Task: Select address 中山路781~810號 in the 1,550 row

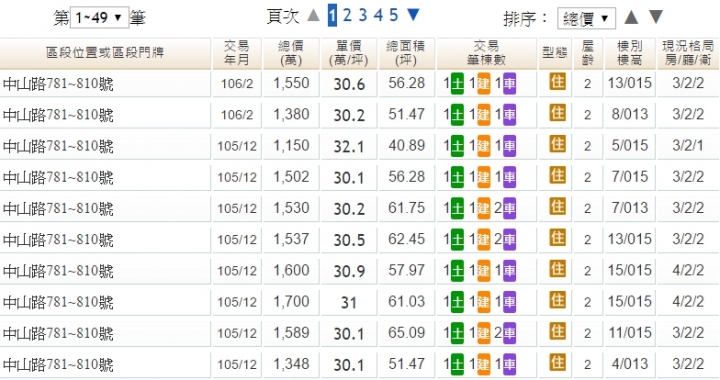Action: click(58, 84)
